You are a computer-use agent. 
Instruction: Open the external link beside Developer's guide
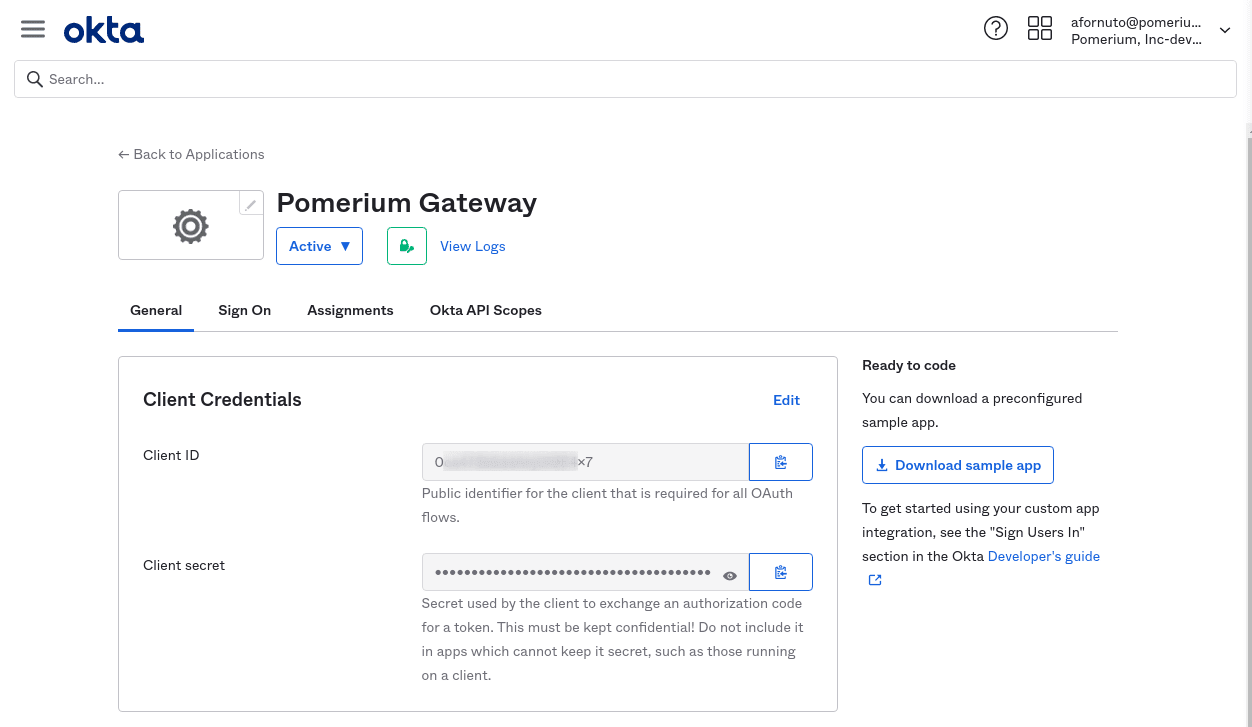pyautogui.click(x=874, y=579)
